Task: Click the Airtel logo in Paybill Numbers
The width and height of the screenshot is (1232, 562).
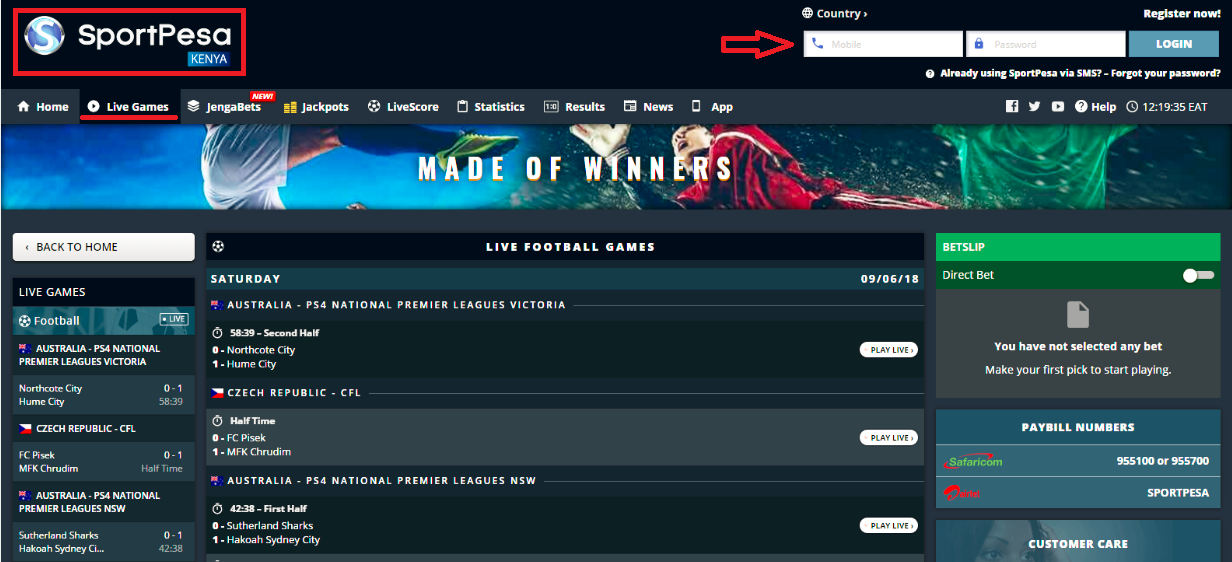Action: click(962, 492)
